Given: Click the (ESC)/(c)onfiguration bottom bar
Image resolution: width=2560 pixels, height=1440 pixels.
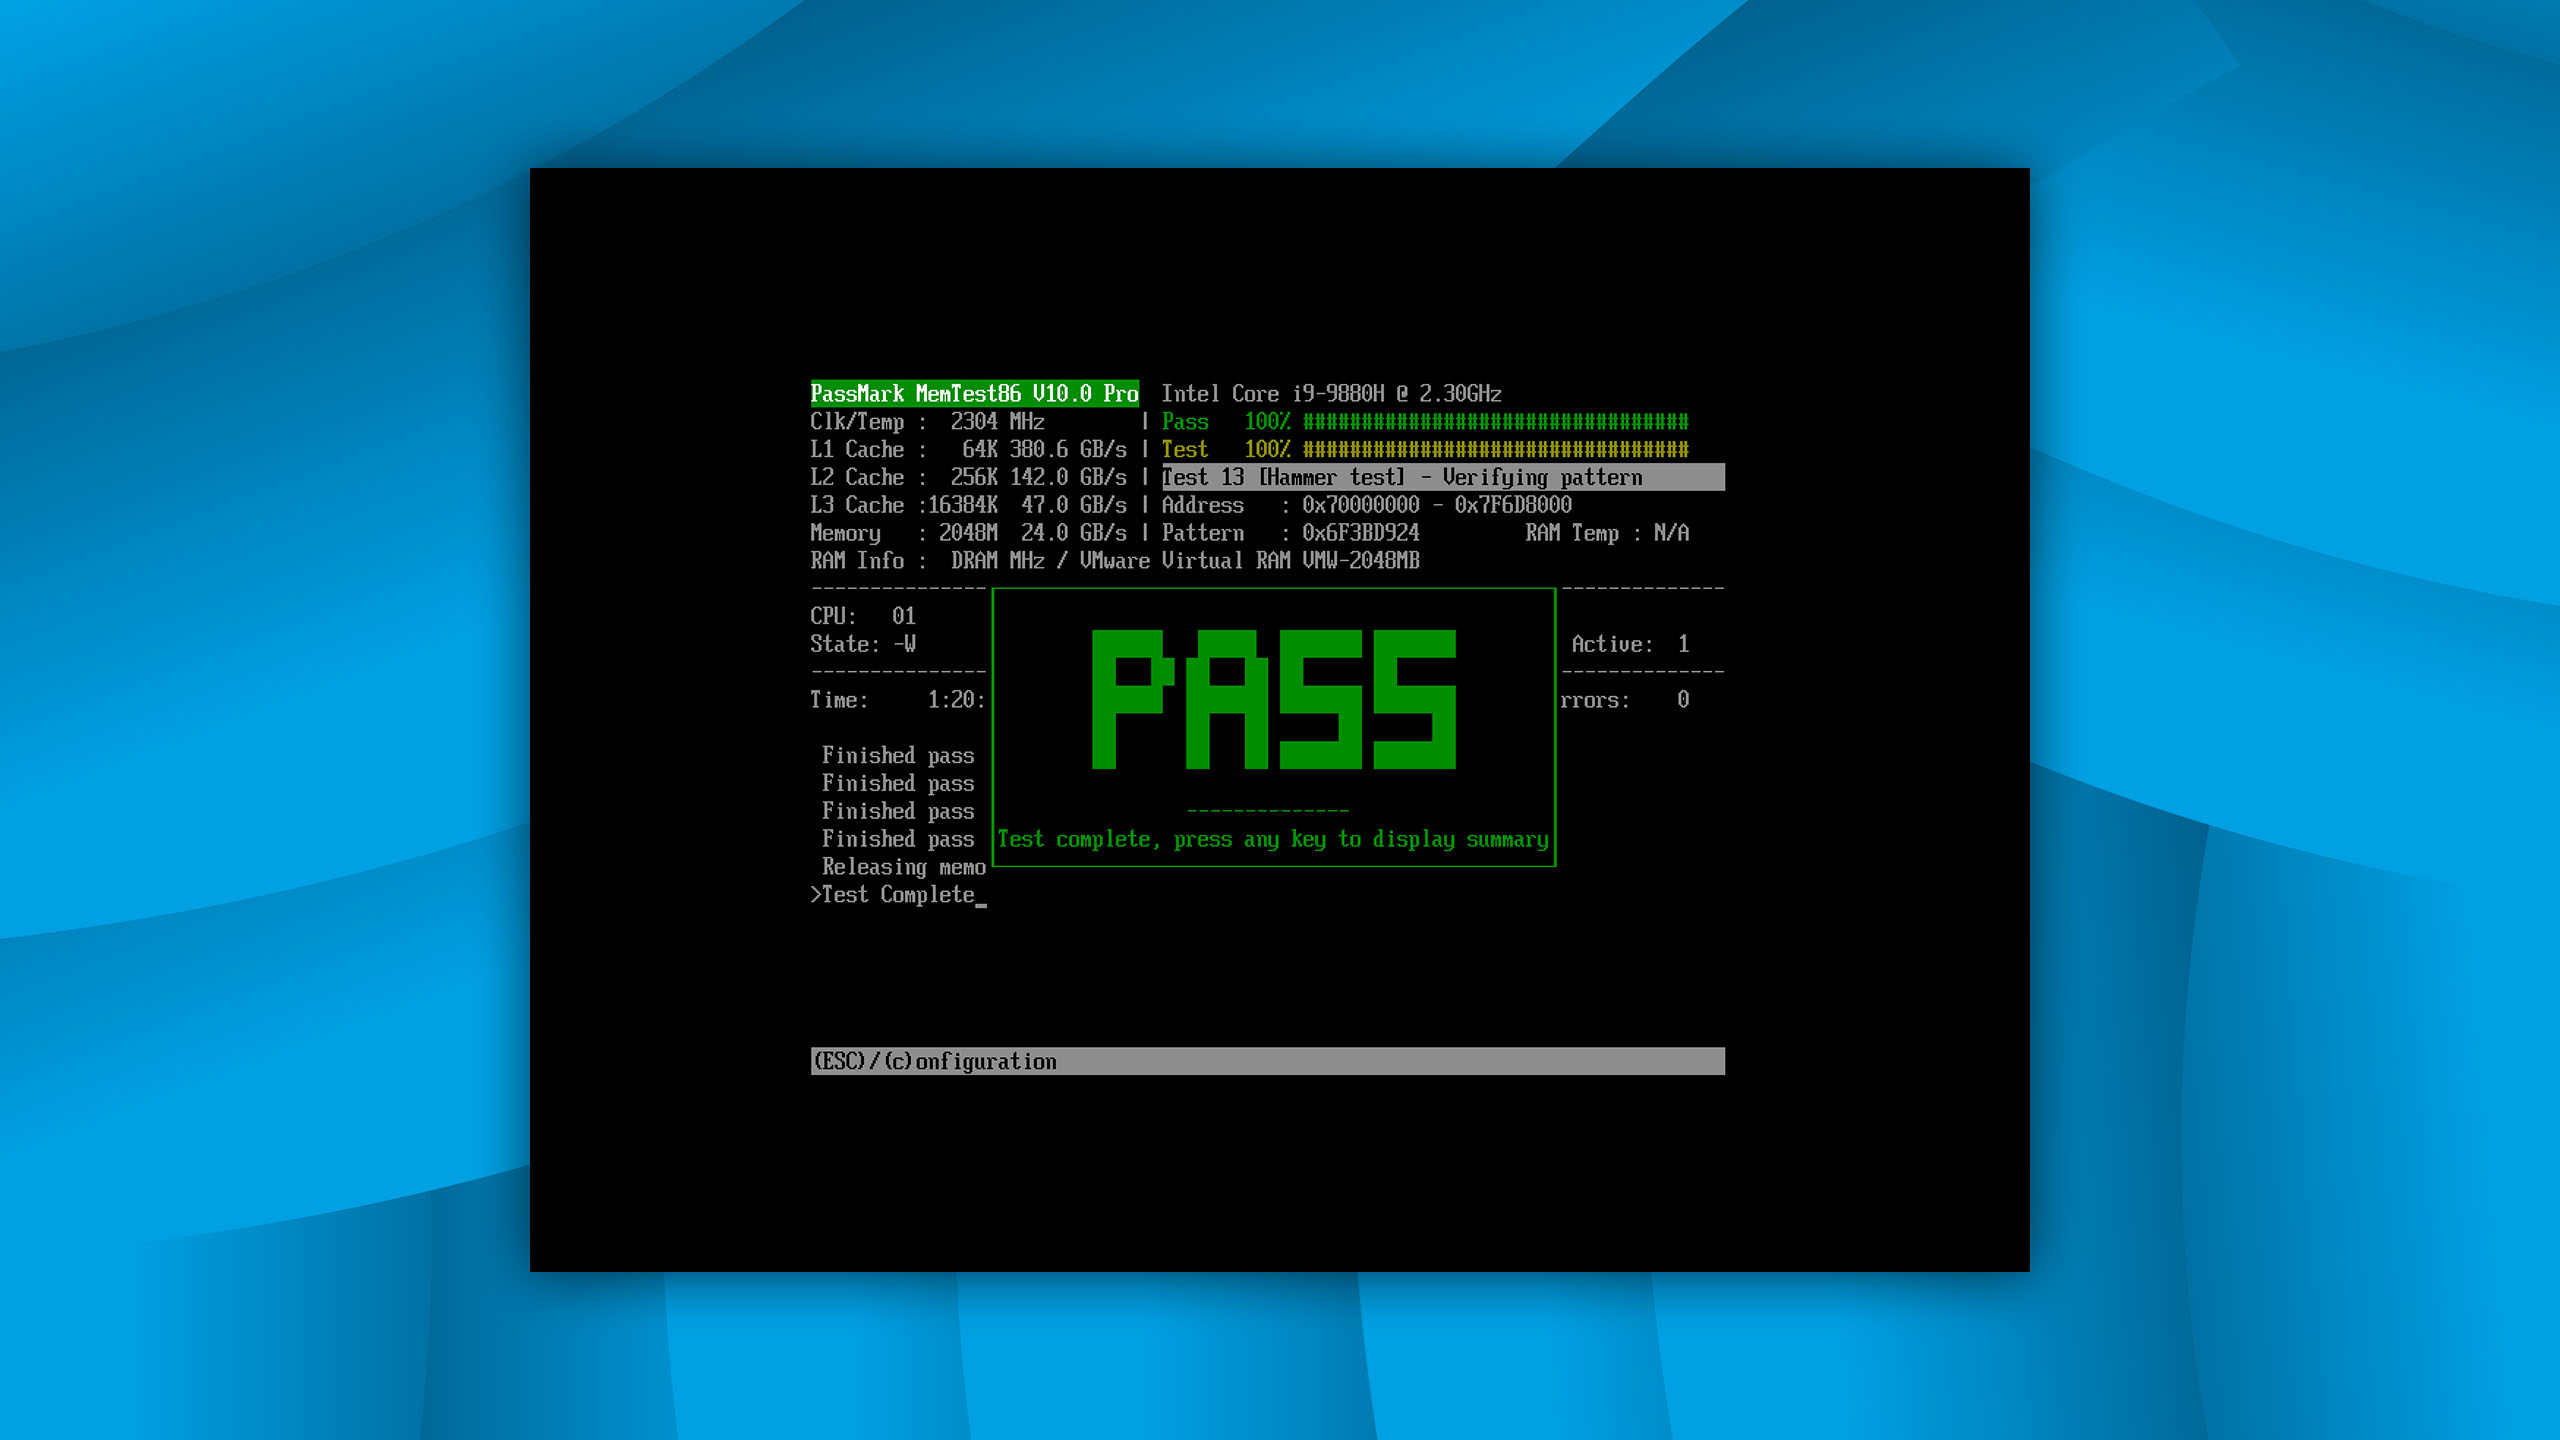Looking at the screenshot, I should pos(1267,1061).
